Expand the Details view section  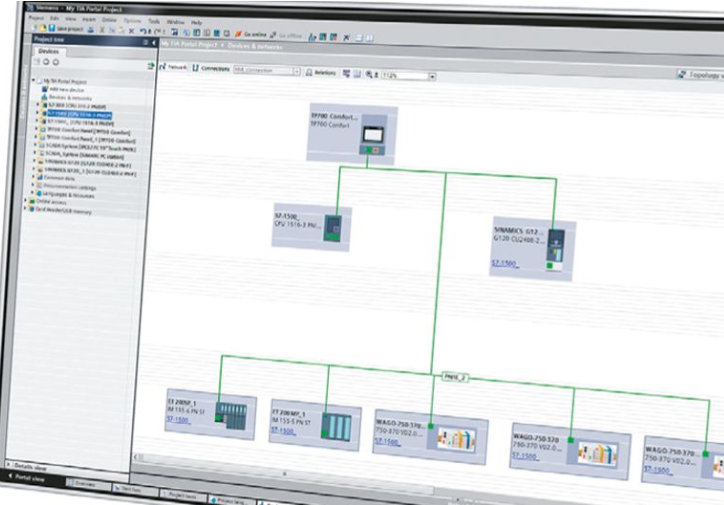(8, 464)
